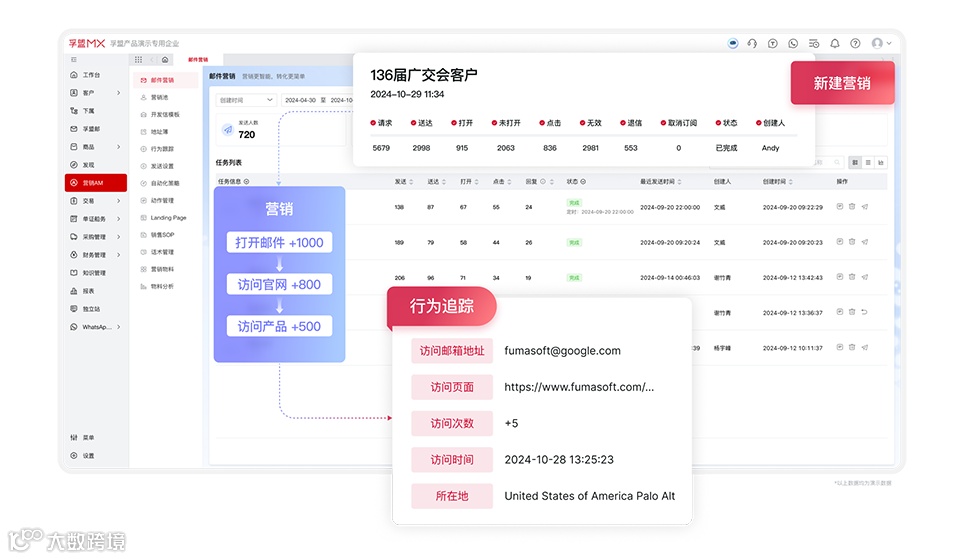Expand the 商品 sidebar menu
Image resolution: width=964 pixels, height=559 pixels.
[97, 147]
